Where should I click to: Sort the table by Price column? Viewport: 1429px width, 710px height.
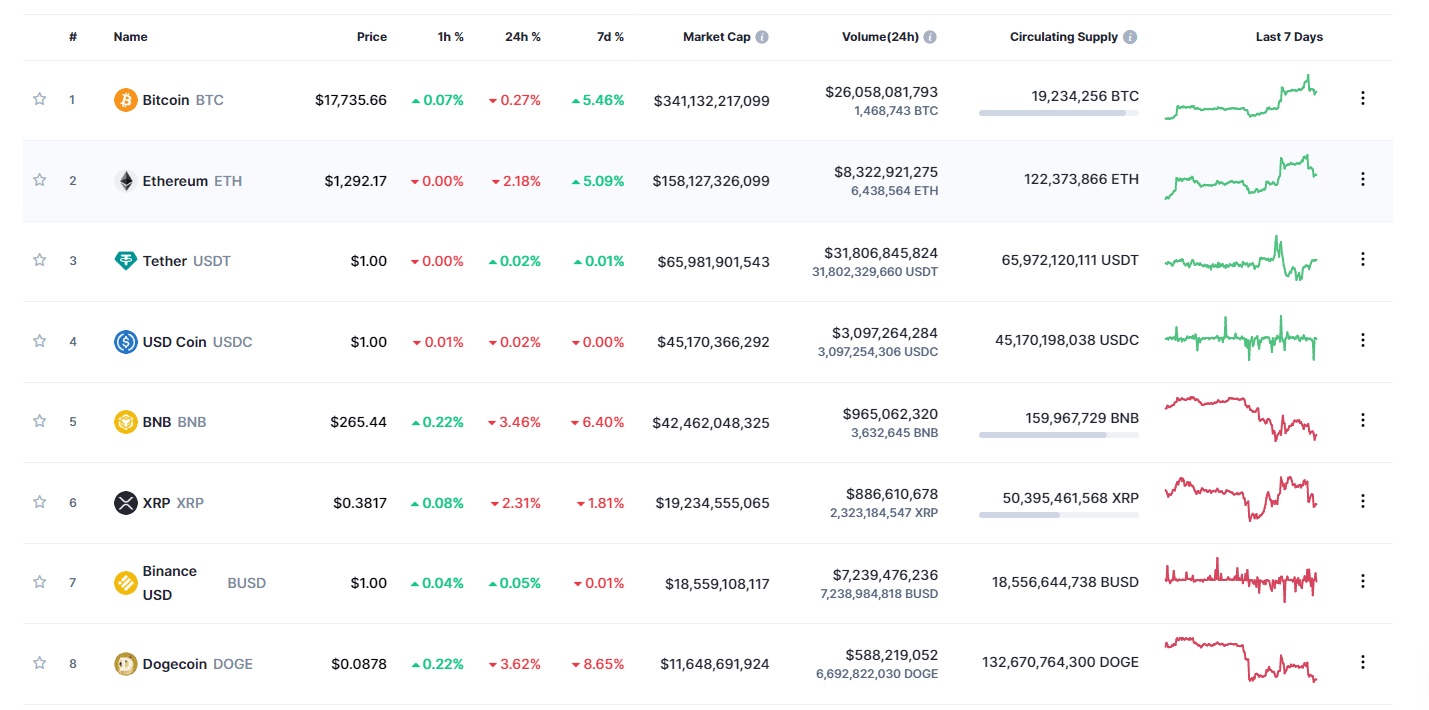pos(372,36)
